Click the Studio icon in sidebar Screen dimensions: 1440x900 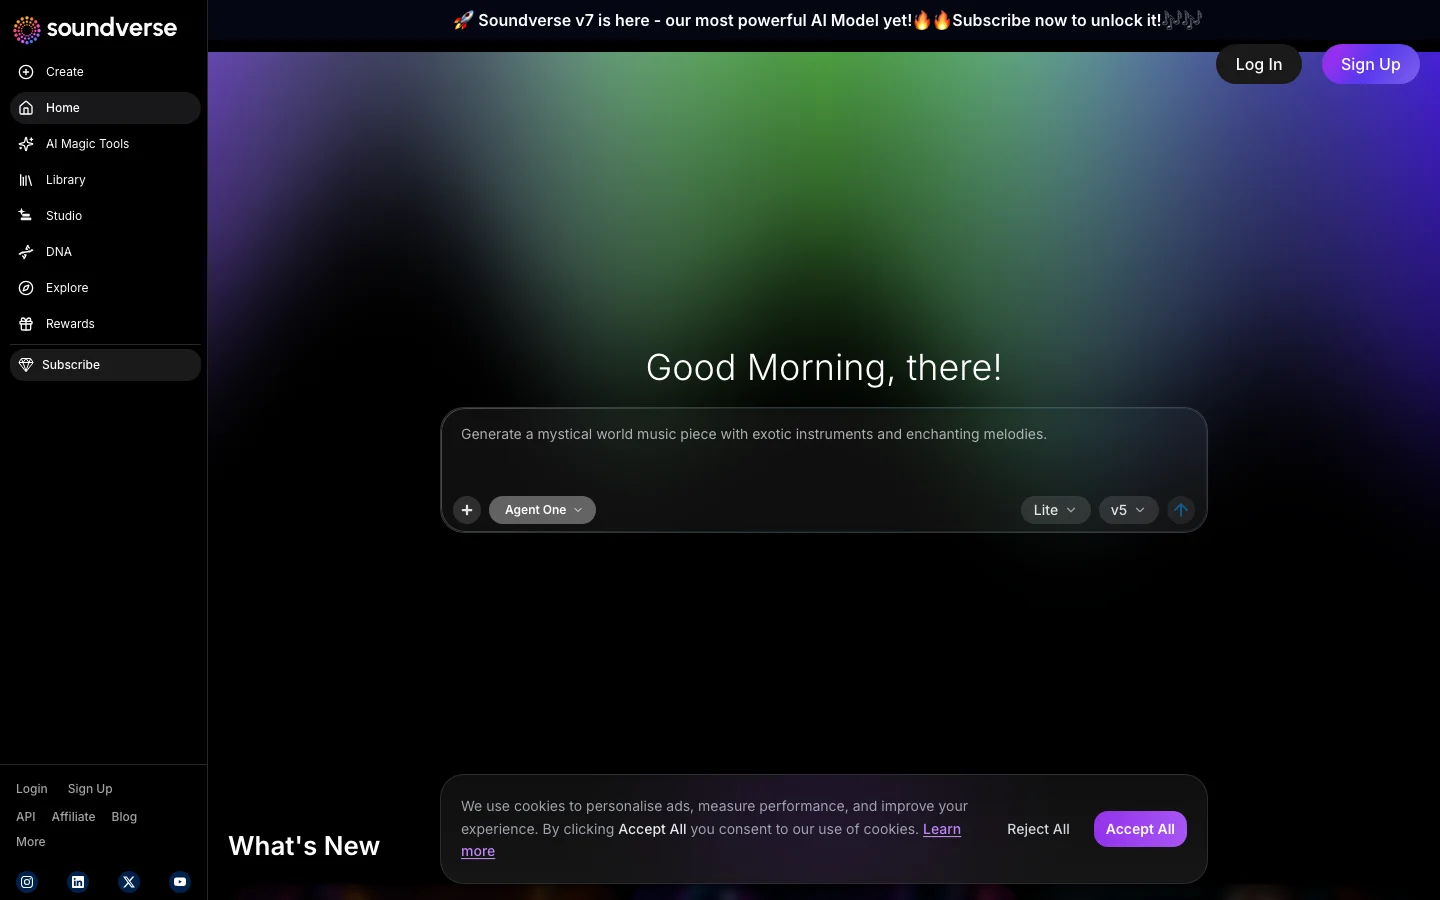click(26, 216)
